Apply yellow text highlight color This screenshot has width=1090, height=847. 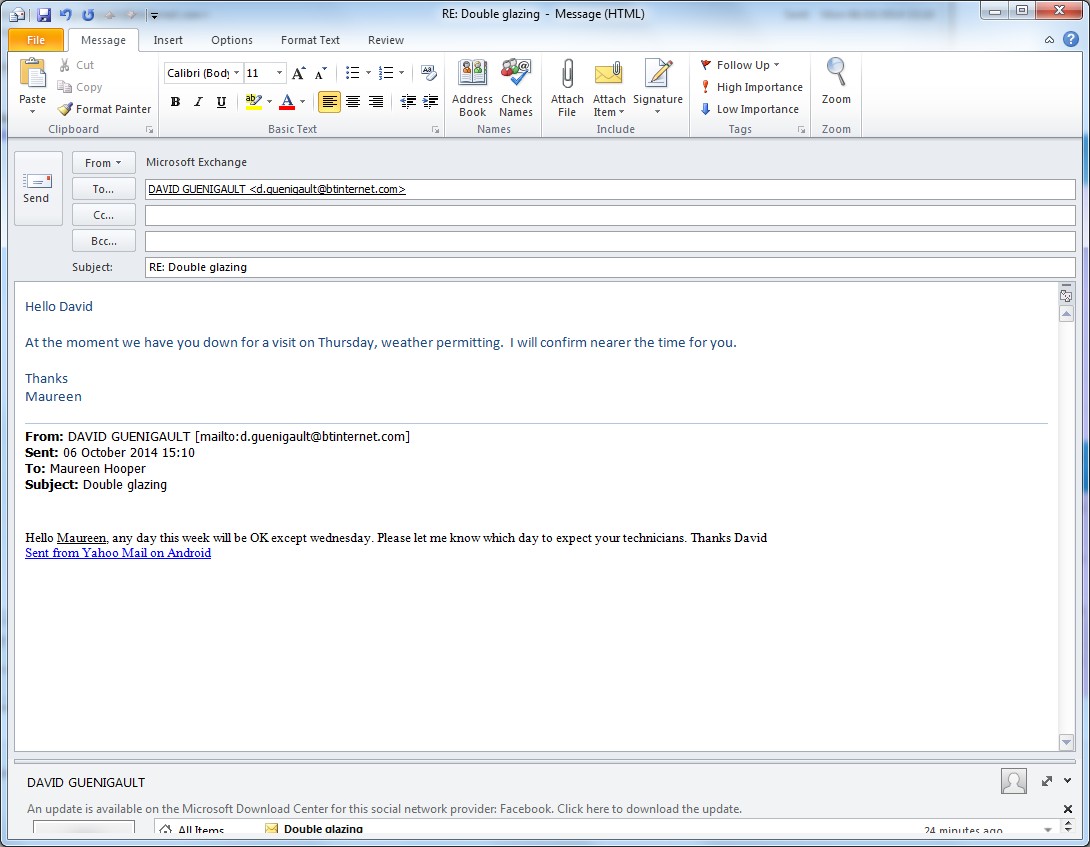(x=254, y=102)
